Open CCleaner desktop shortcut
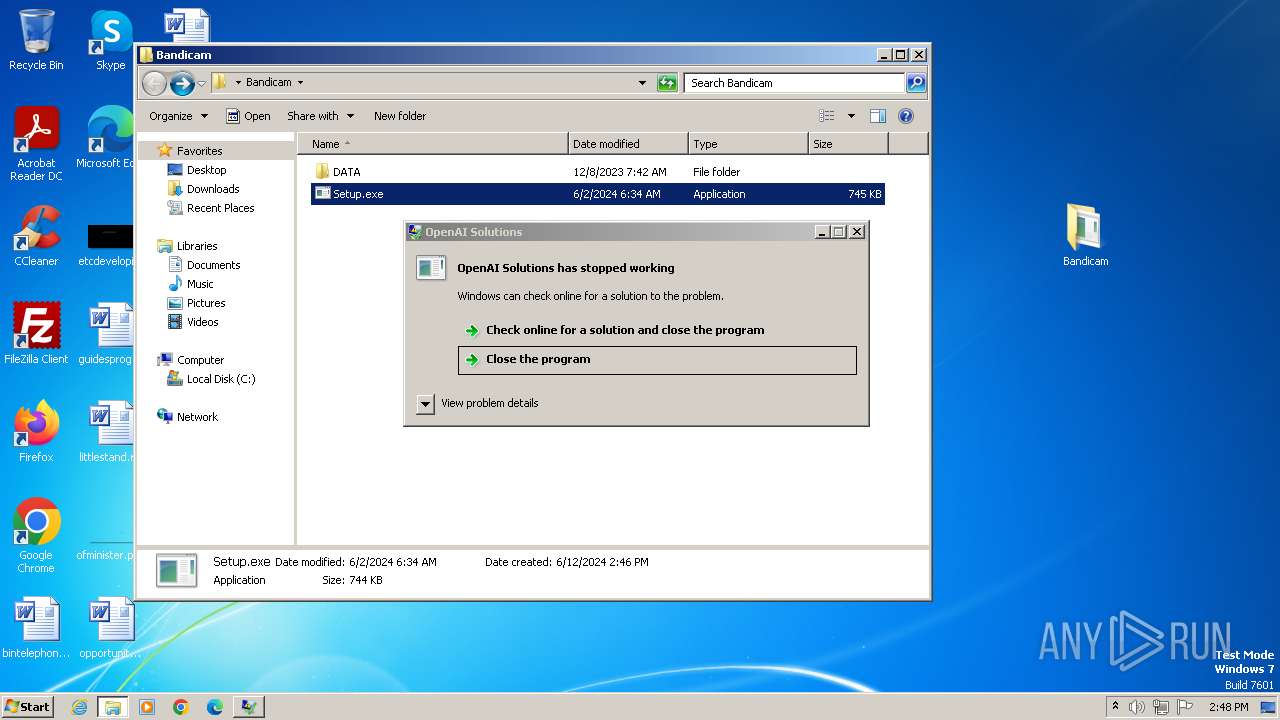Viewport: 1280px width, 720px height. [x=36, y=236]
